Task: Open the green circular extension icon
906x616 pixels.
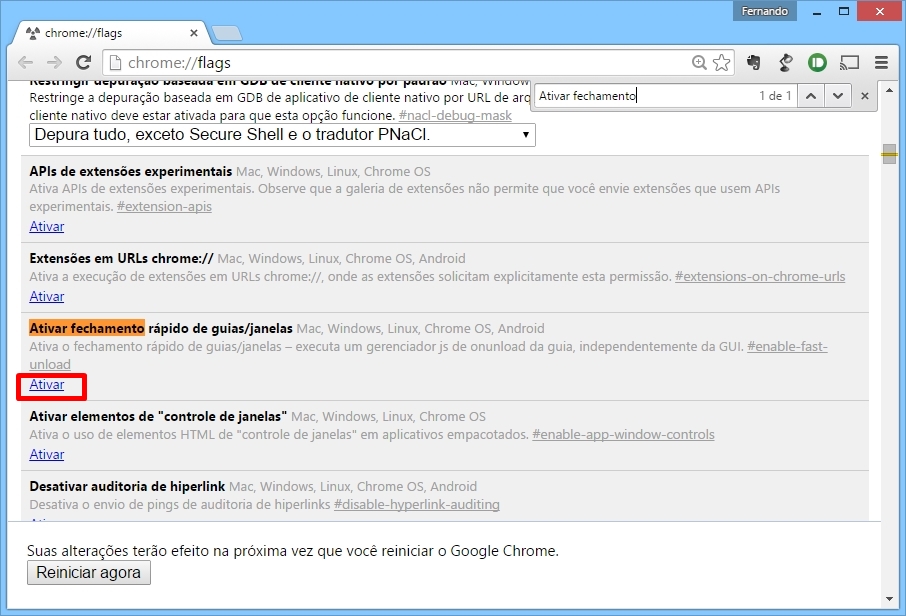Action: click(x=817, y=62)
